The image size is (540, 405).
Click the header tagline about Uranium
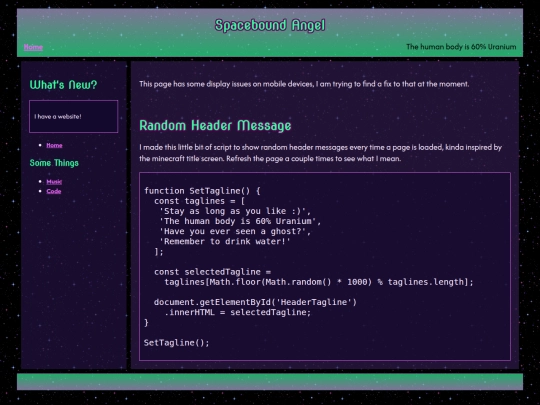(x=461, y=46)
